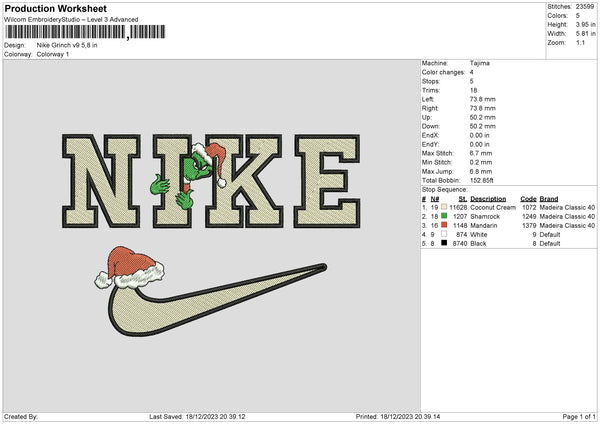Click the Width value '5.81 in'
The height and width of the screenshot is (424, 600).
pos(585,34)
